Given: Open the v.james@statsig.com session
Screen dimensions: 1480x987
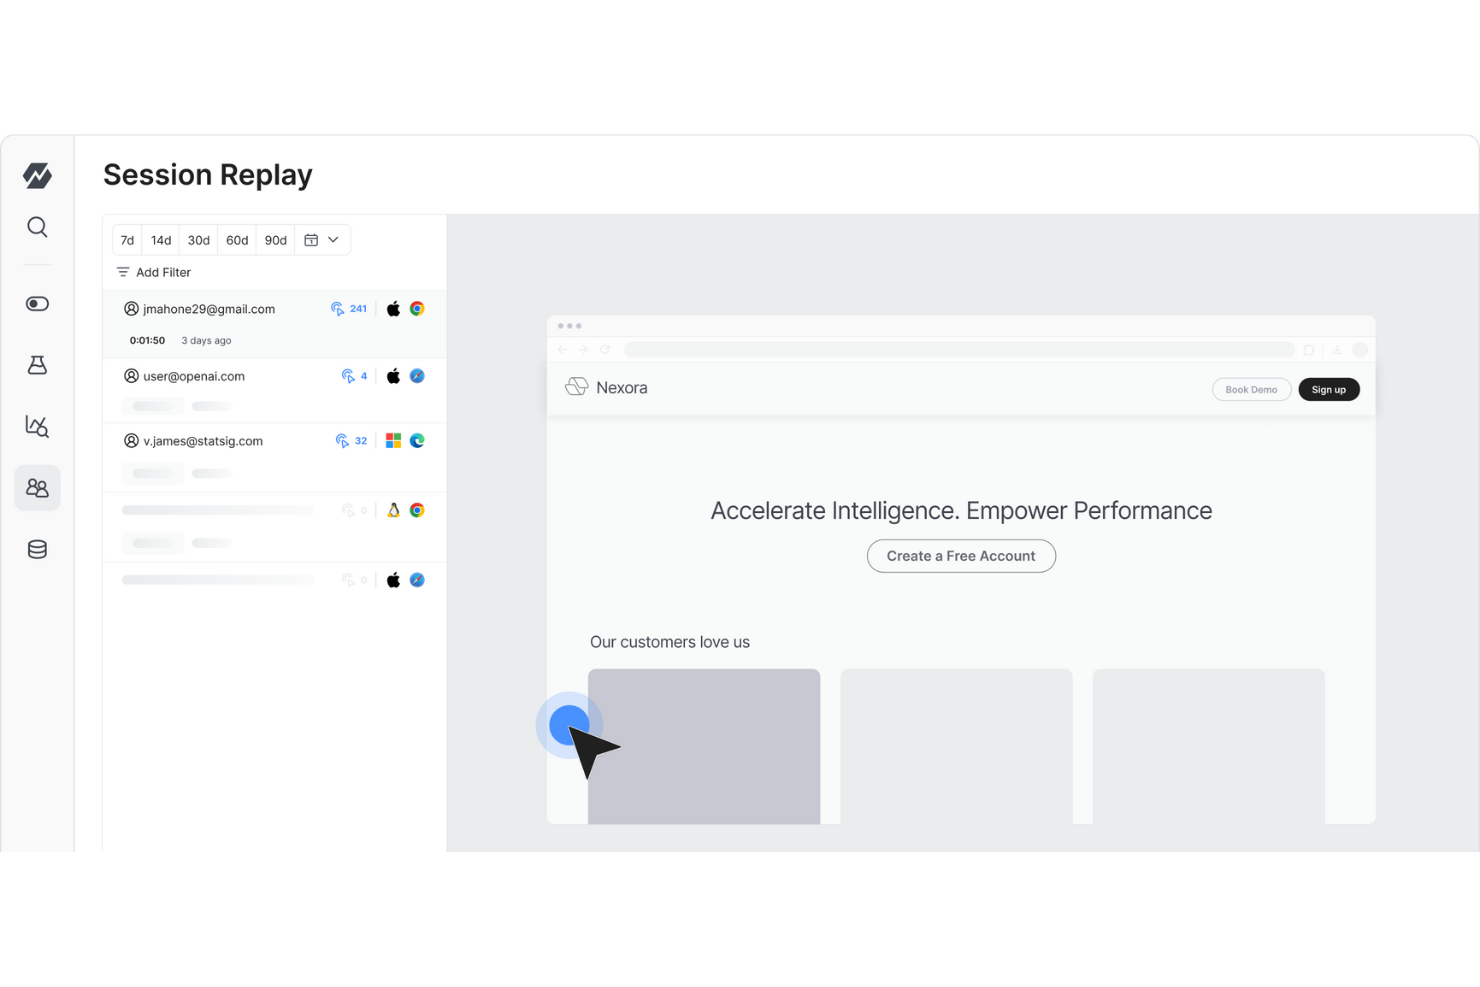Looking at the screenshot, I should click(274, 458).
